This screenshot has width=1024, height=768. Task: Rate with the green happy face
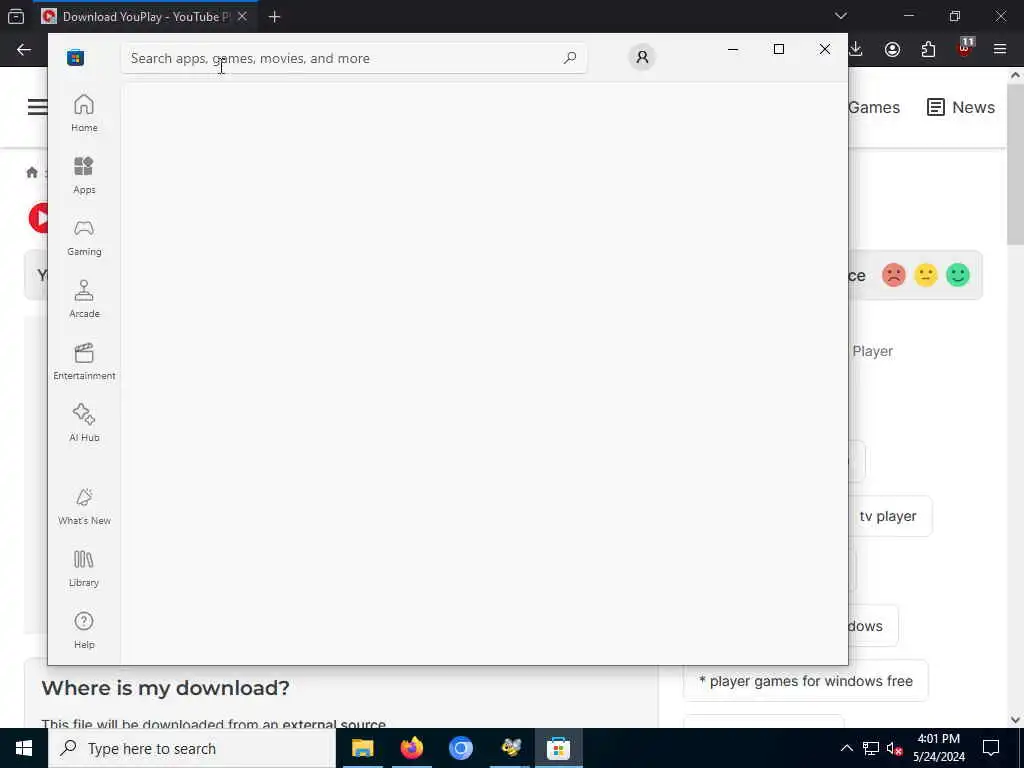tap(957, 275)
